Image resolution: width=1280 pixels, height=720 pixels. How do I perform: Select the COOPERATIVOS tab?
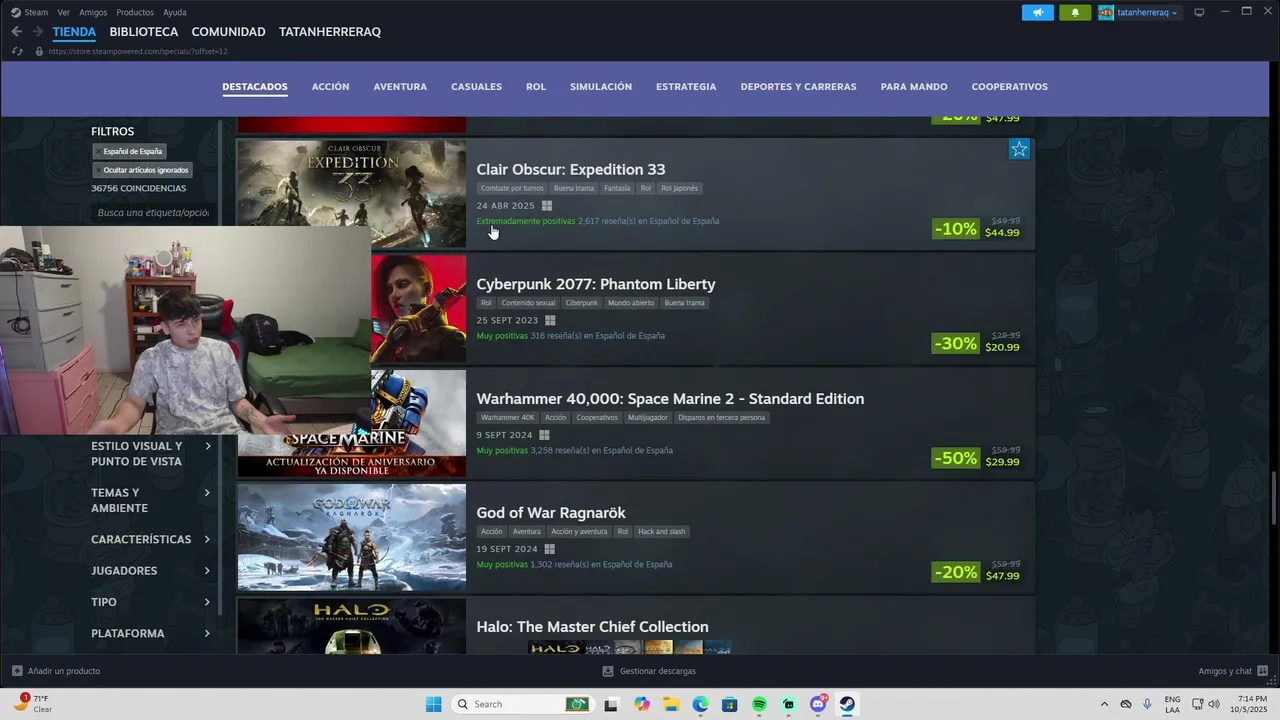point(1009,87)
